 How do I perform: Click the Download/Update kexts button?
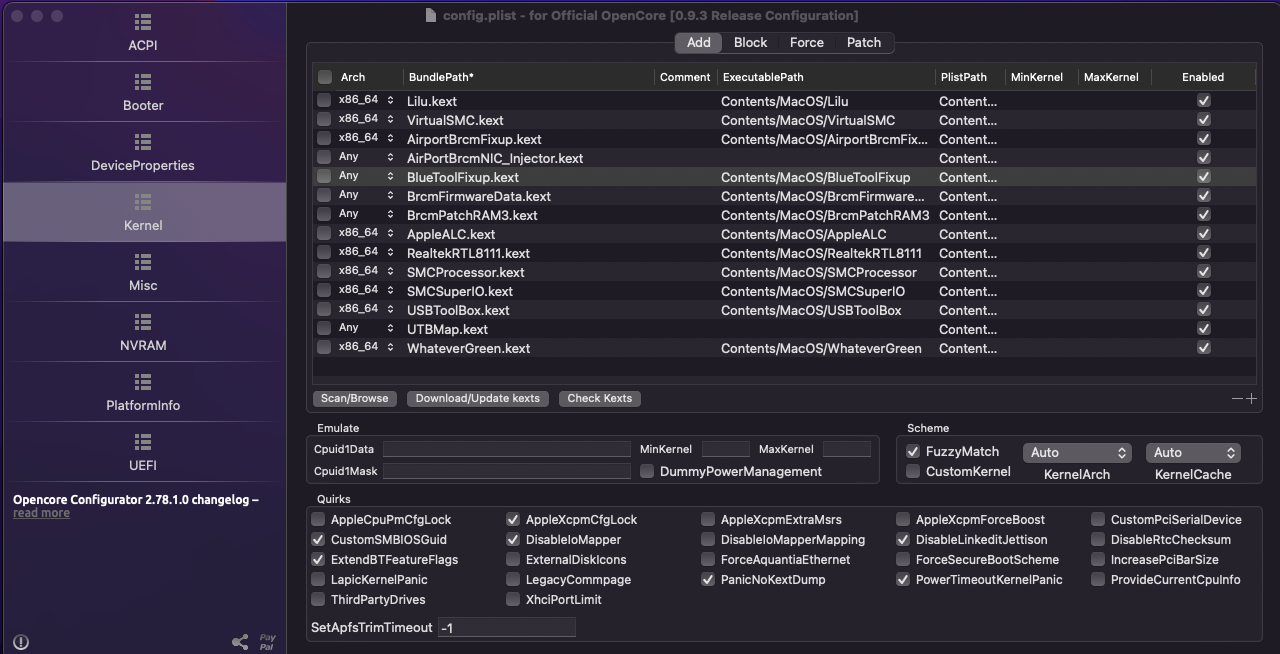click(x=477, y=398)
